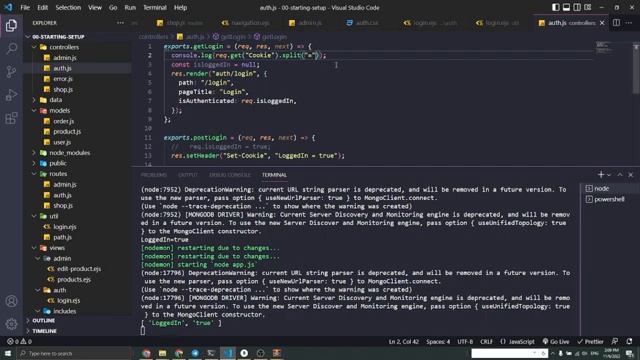Screen dimensions: 640x360
Task: Open edit-product.ejs file
Action: (78, 269)
